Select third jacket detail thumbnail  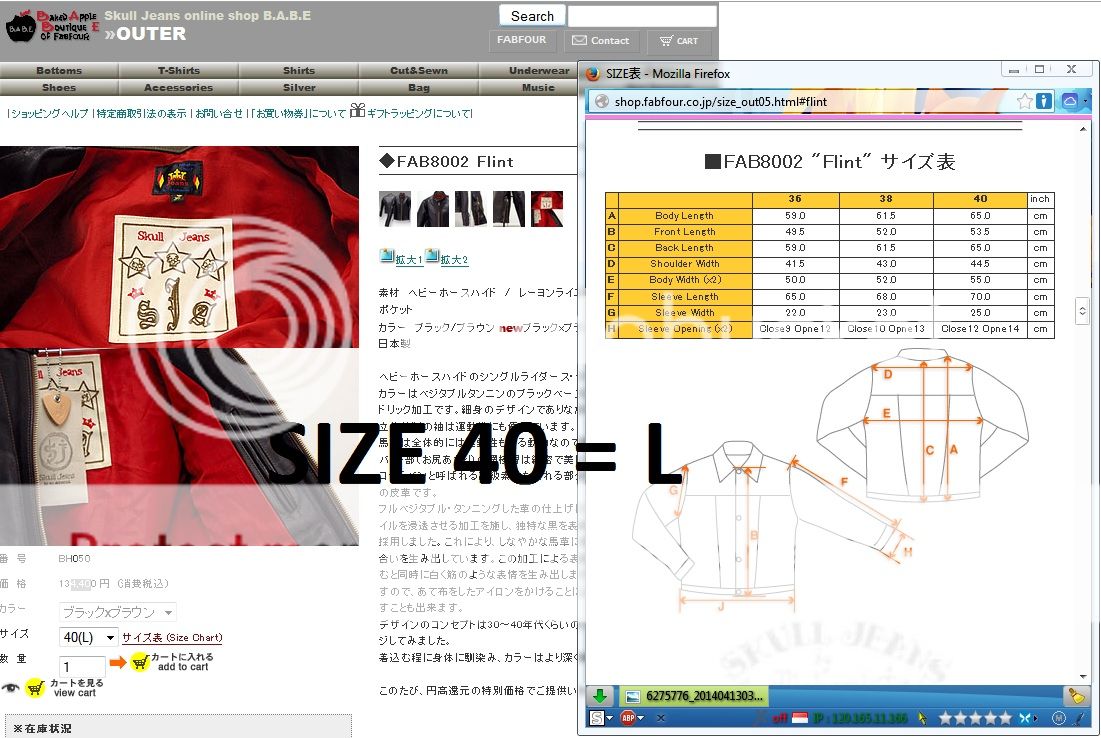470,209
